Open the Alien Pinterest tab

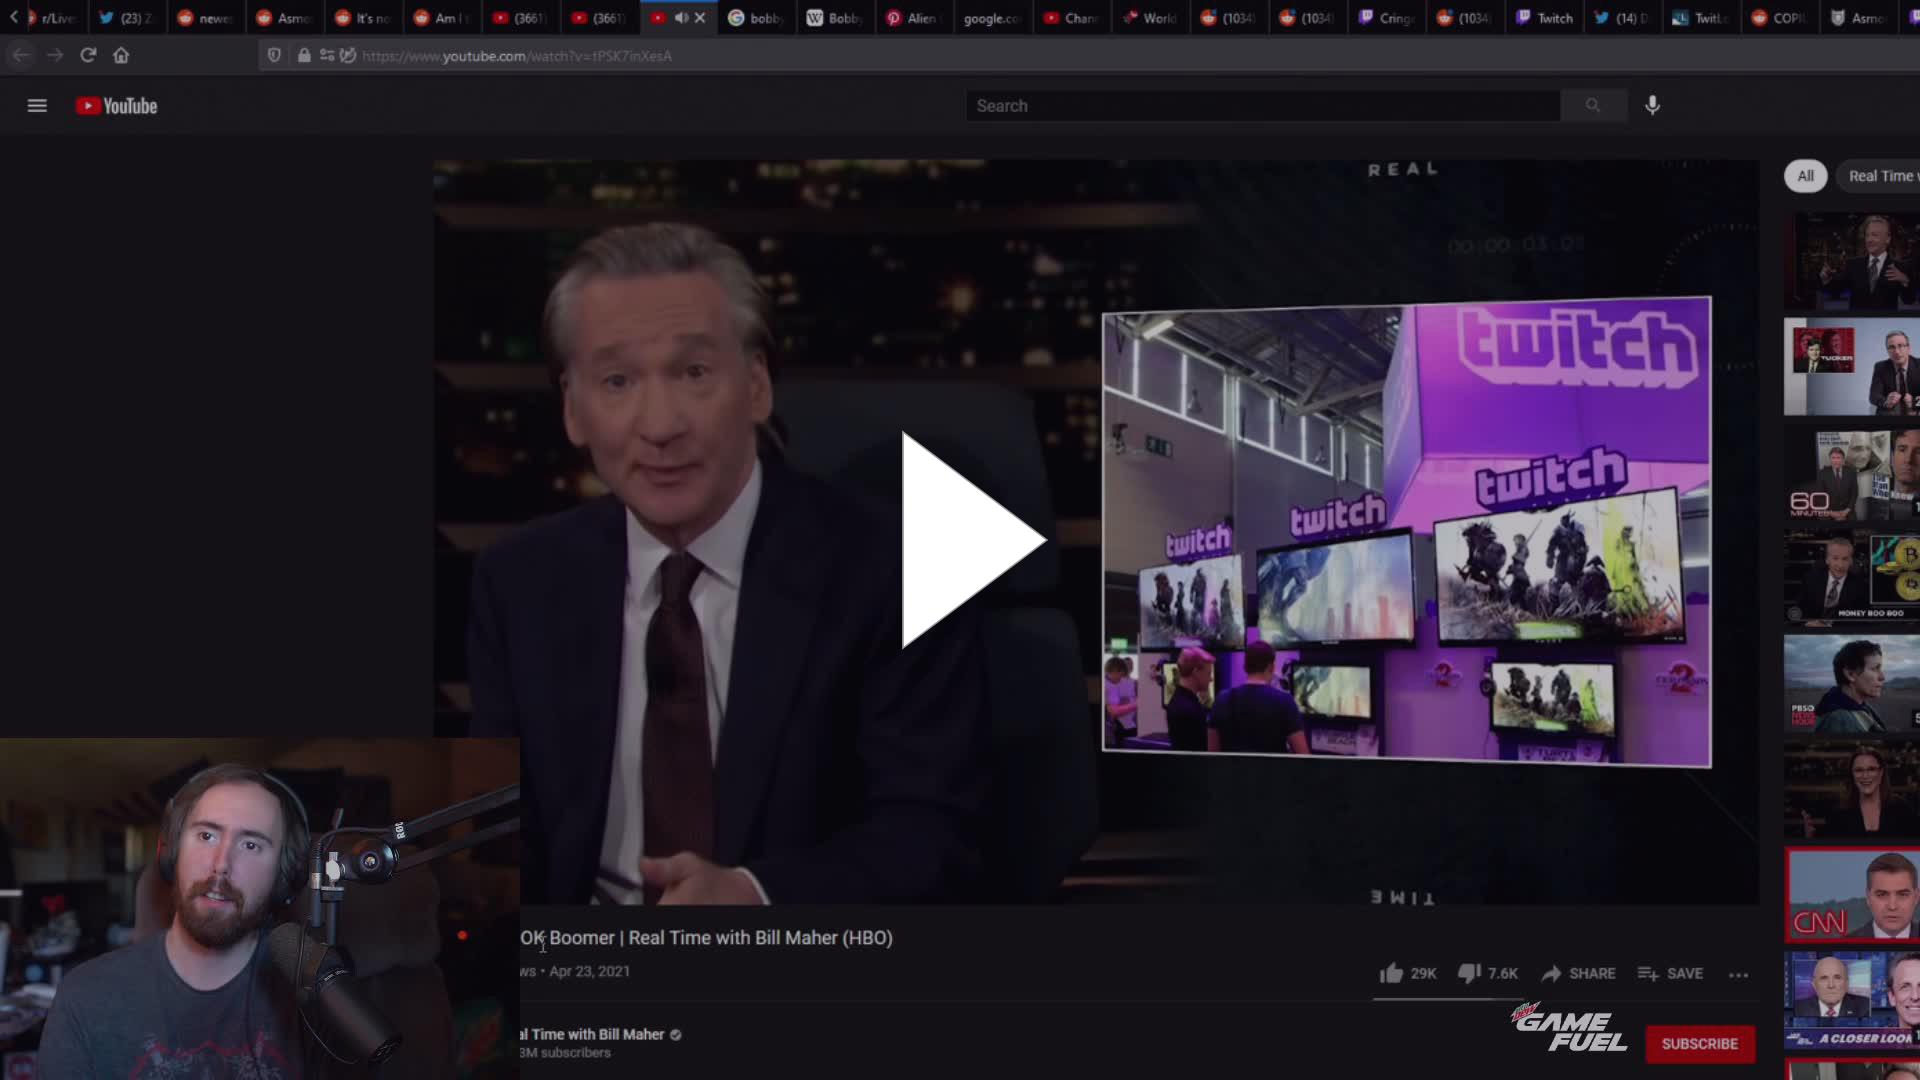click(x=915, y=18)
